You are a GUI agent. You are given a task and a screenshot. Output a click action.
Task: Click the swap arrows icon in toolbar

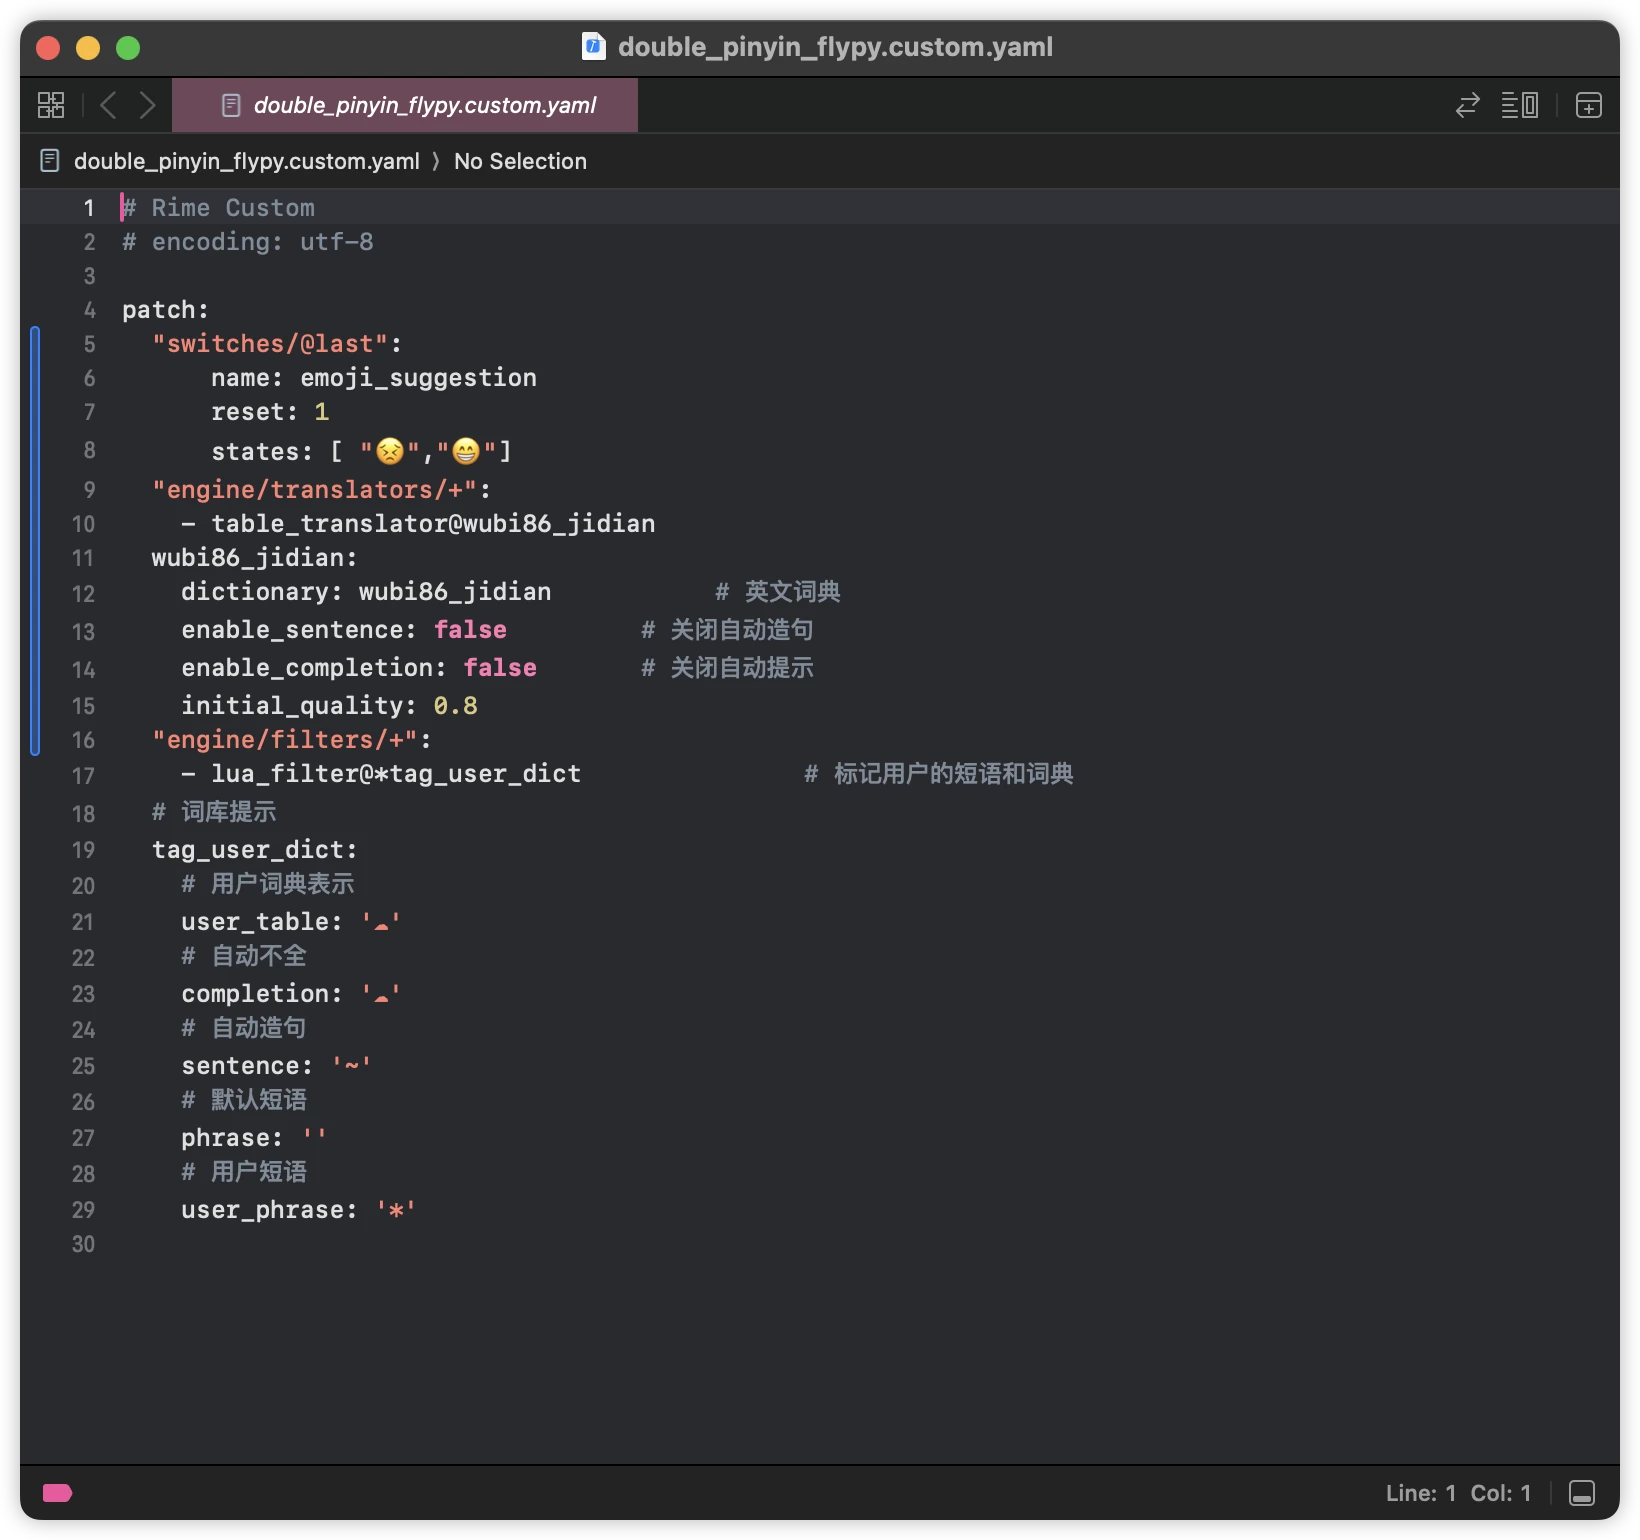point(1467,105)
